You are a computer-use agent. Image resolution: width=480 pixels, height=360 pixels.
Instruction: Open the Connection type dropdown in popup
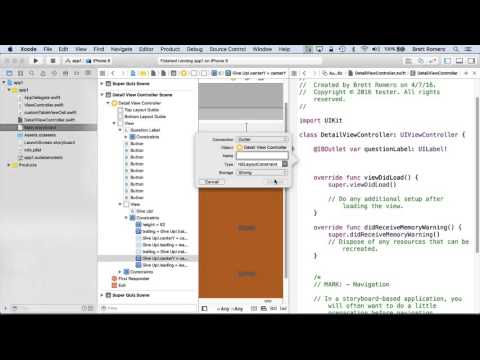(262, 139)
